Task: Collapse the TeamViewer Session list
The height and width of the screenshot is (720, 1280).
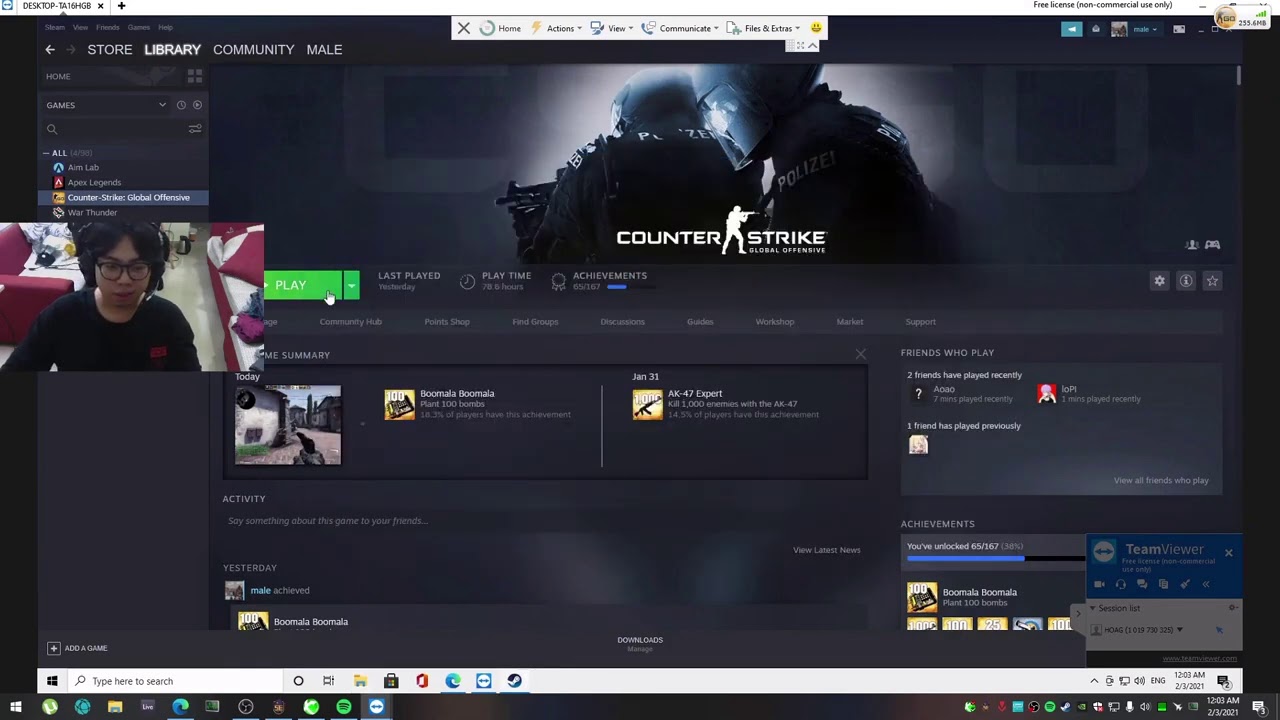Action: click(x=1093, y=608)
